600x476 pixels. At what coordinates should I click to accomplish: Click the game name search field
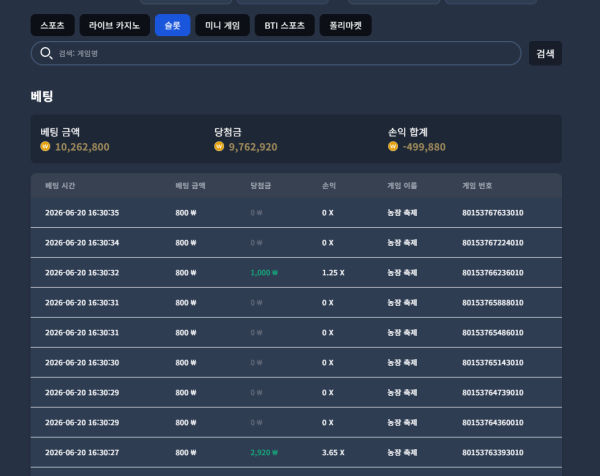[276, 53]
